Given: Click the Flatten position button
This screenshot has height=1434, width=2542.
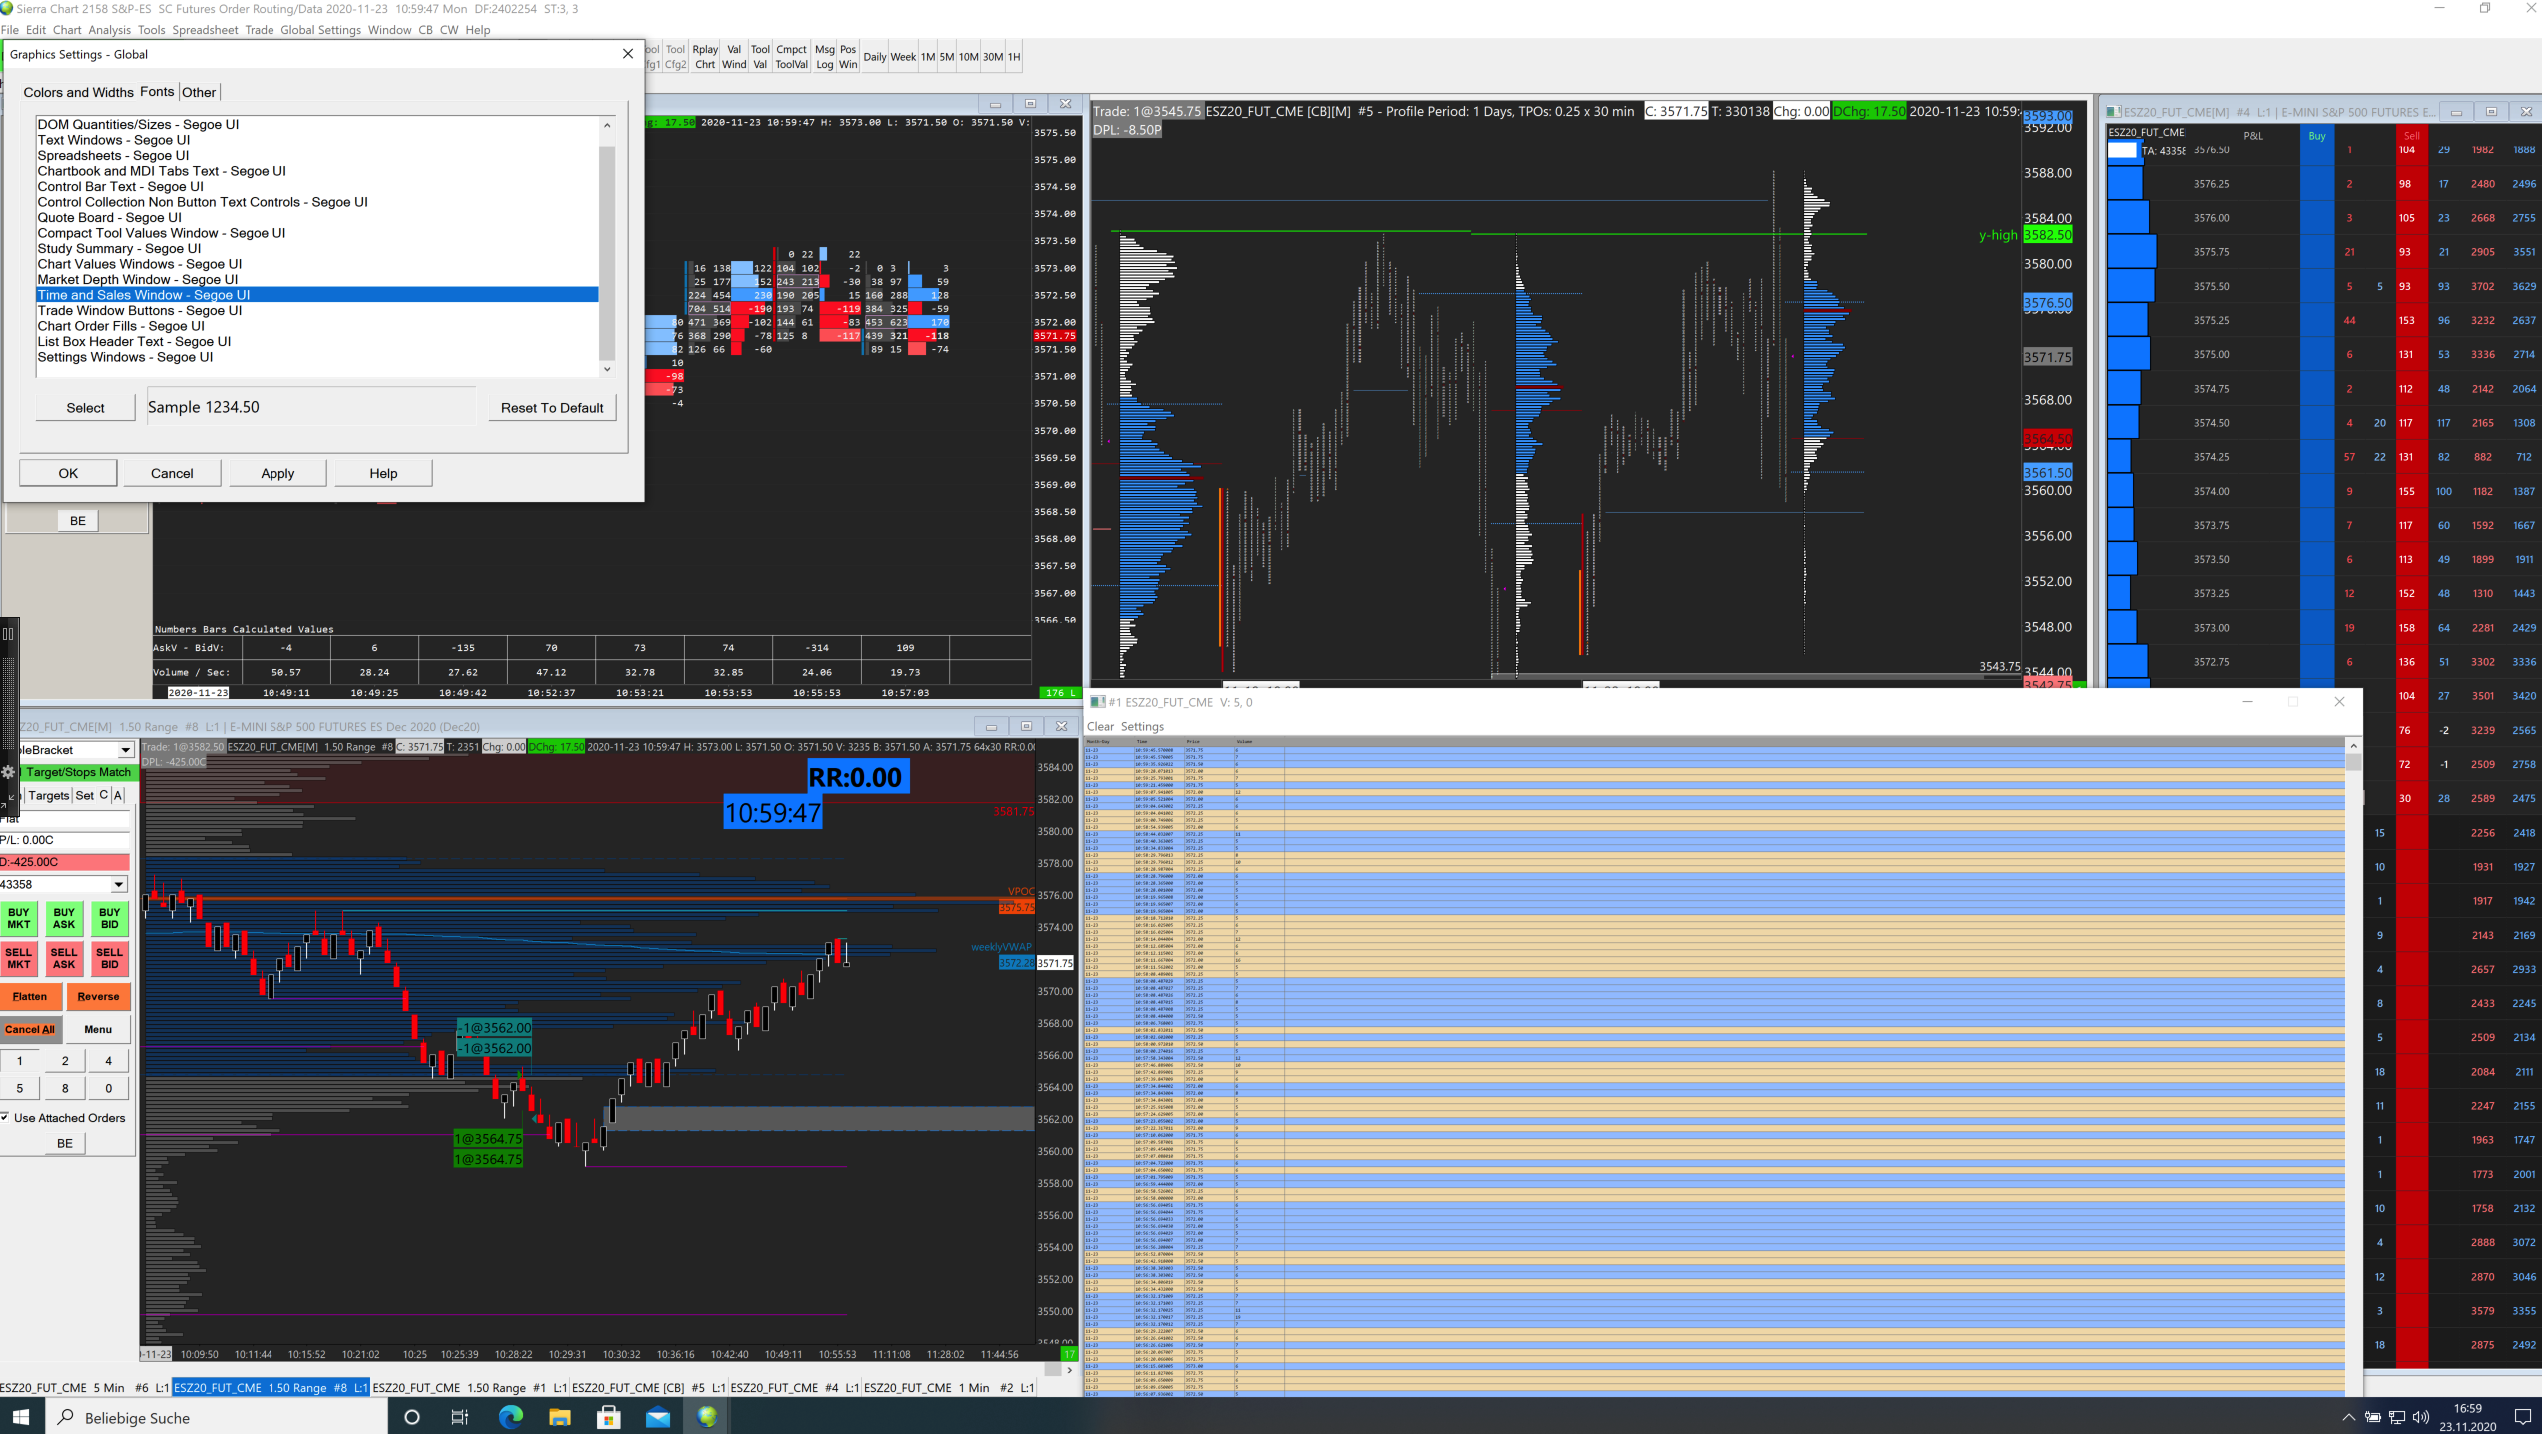Looking at the screenshot, I should (30, 996).
